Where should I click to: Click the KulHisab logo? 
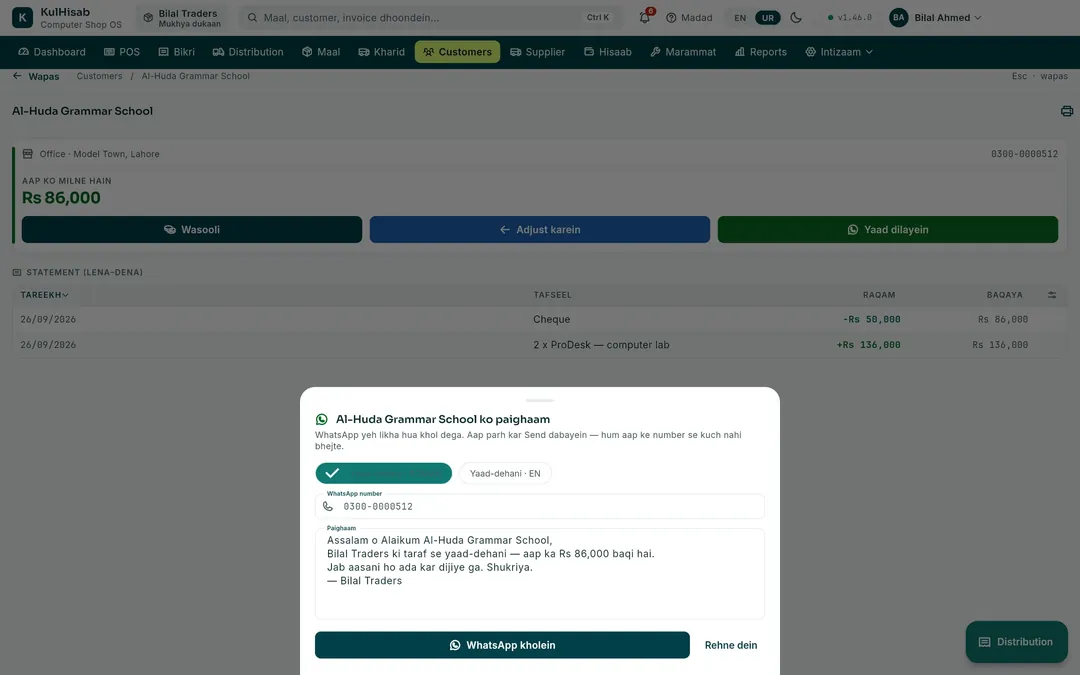(x=22, y=17)
